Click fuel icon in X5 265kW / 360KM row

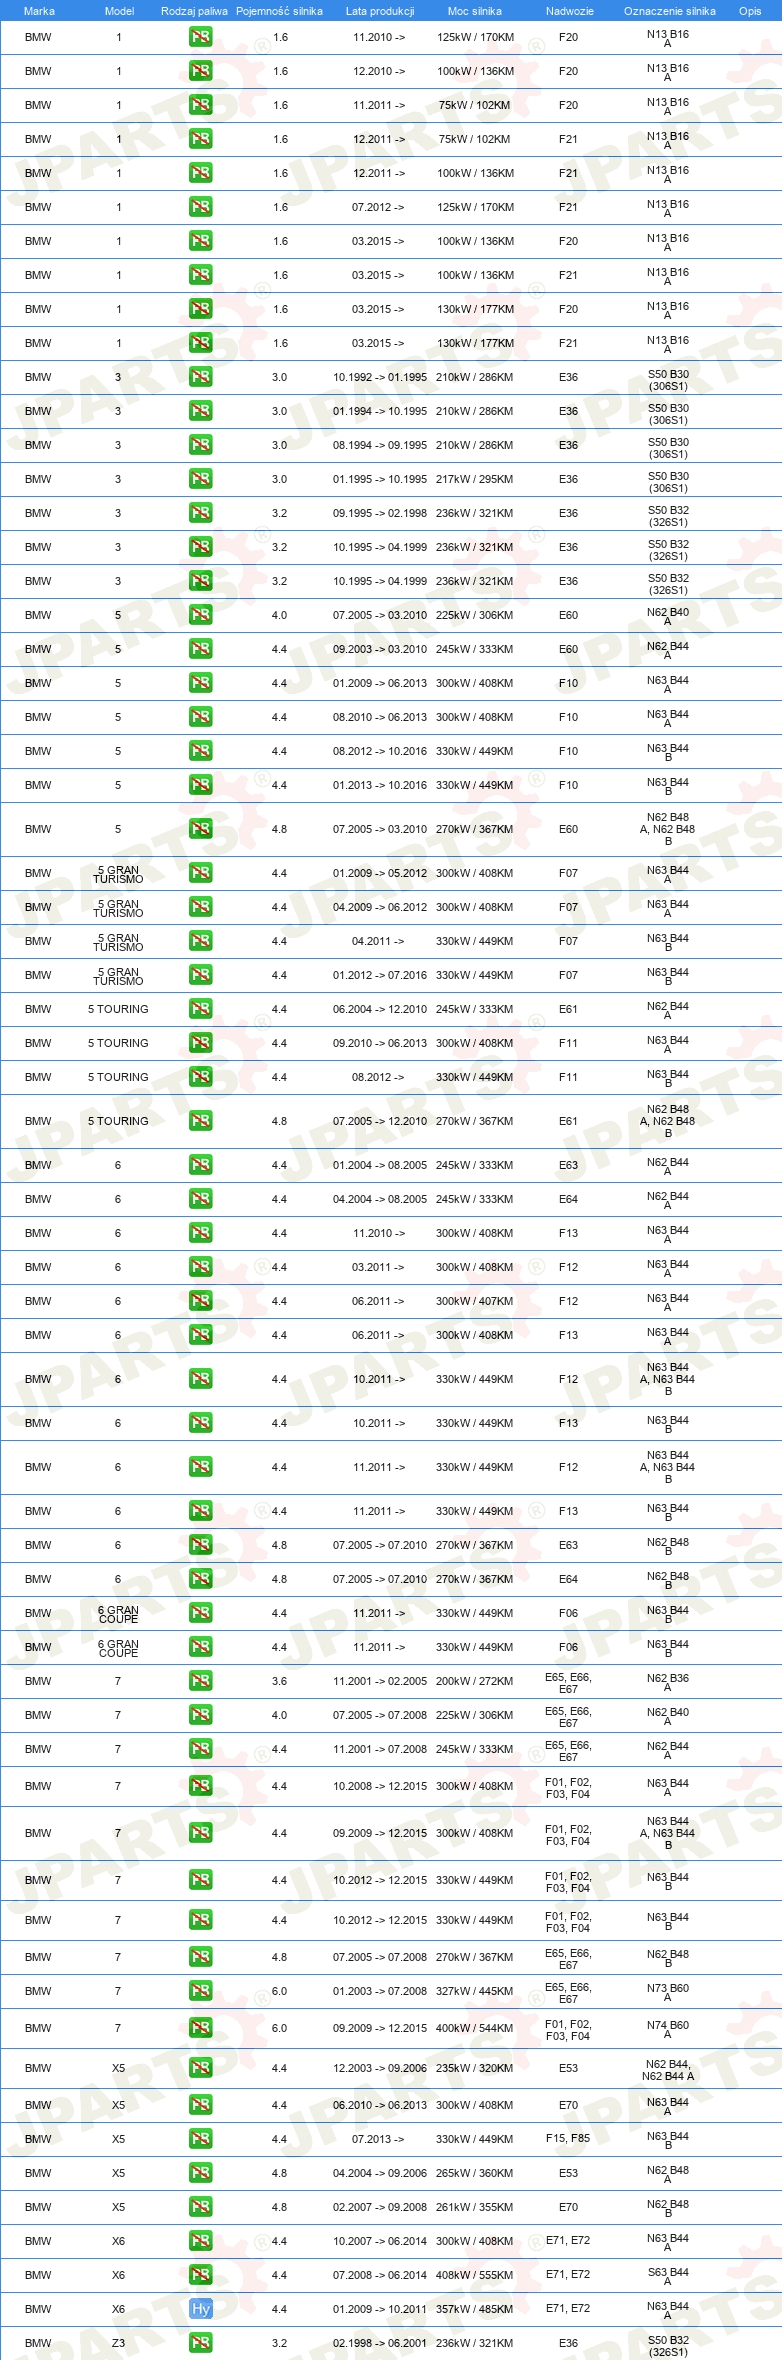(201, 2173)
